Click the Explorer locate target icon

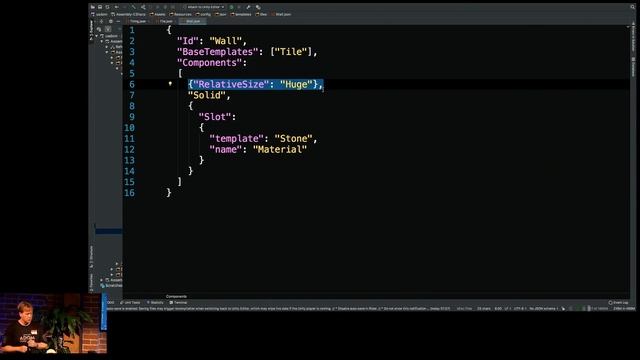[x=101, y=21]
